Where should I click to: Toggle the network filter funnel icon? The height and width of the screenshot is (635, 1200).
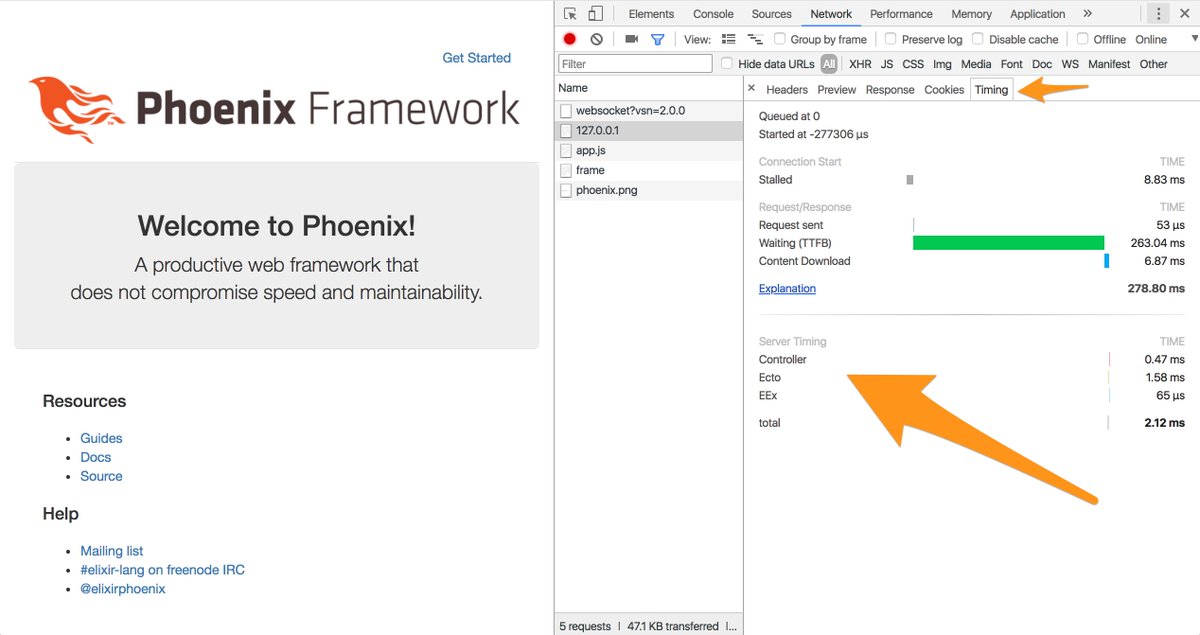click(x=657, y=39)
